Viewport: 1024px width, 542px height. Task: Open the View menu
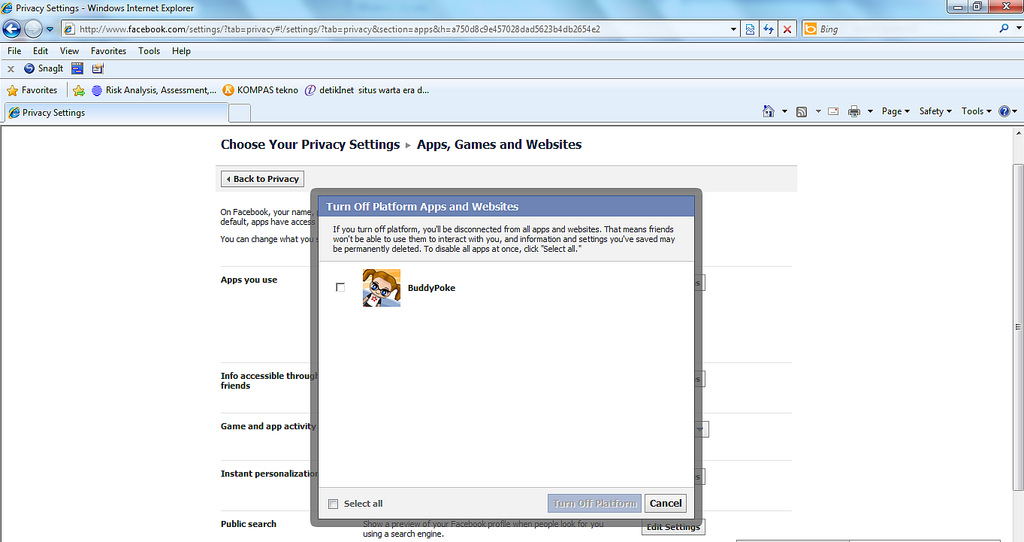click(x=69, y=50)
